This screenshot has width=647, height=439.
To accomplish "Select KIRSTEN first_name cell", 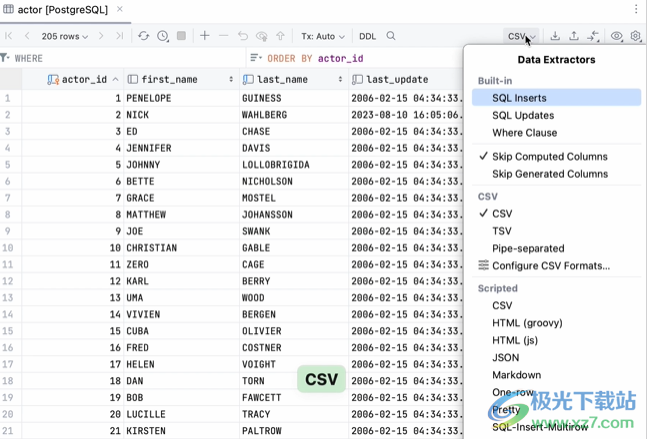I will pyautogui.click(x=181, y=431).
